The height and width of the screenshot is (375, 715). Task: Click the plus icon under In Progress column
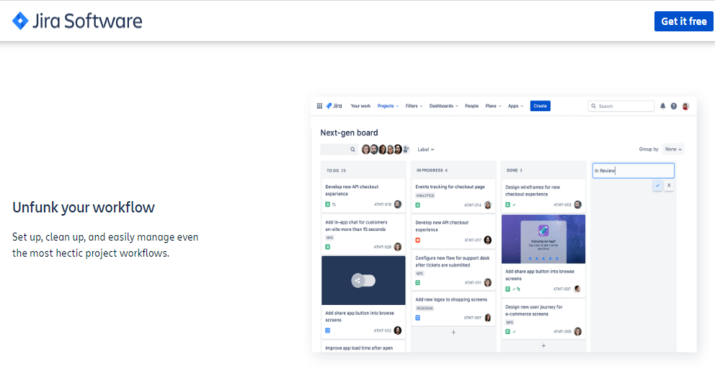(x=453, y=332)
